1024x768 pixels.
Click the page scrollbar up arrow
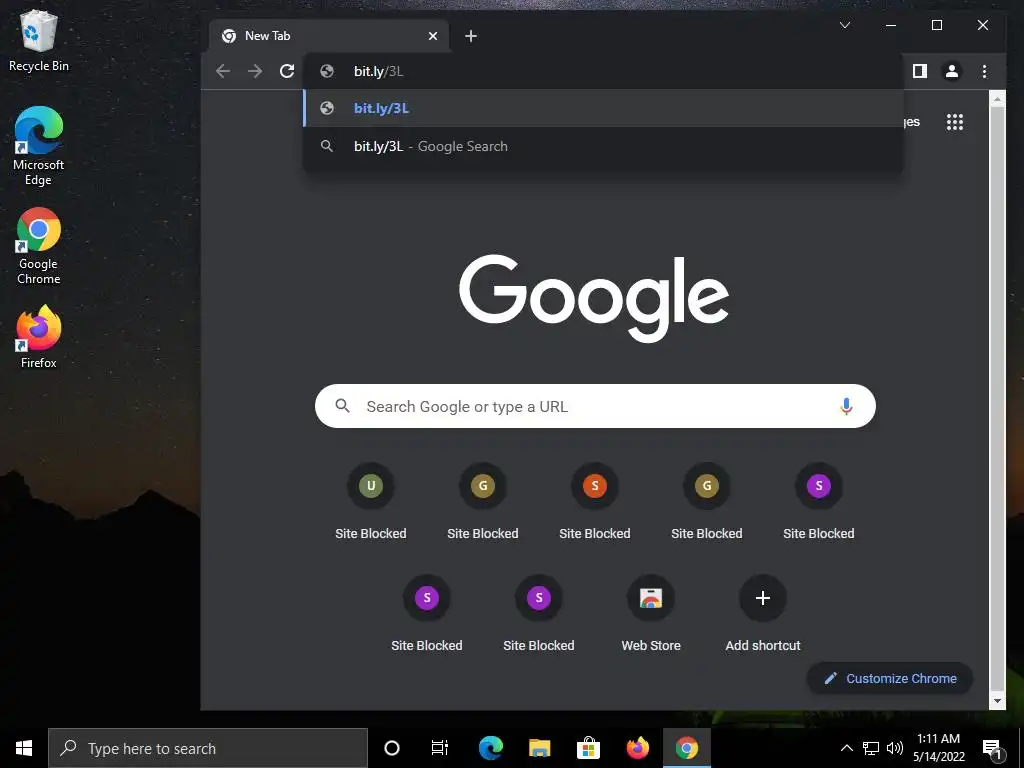pos(997,99)
